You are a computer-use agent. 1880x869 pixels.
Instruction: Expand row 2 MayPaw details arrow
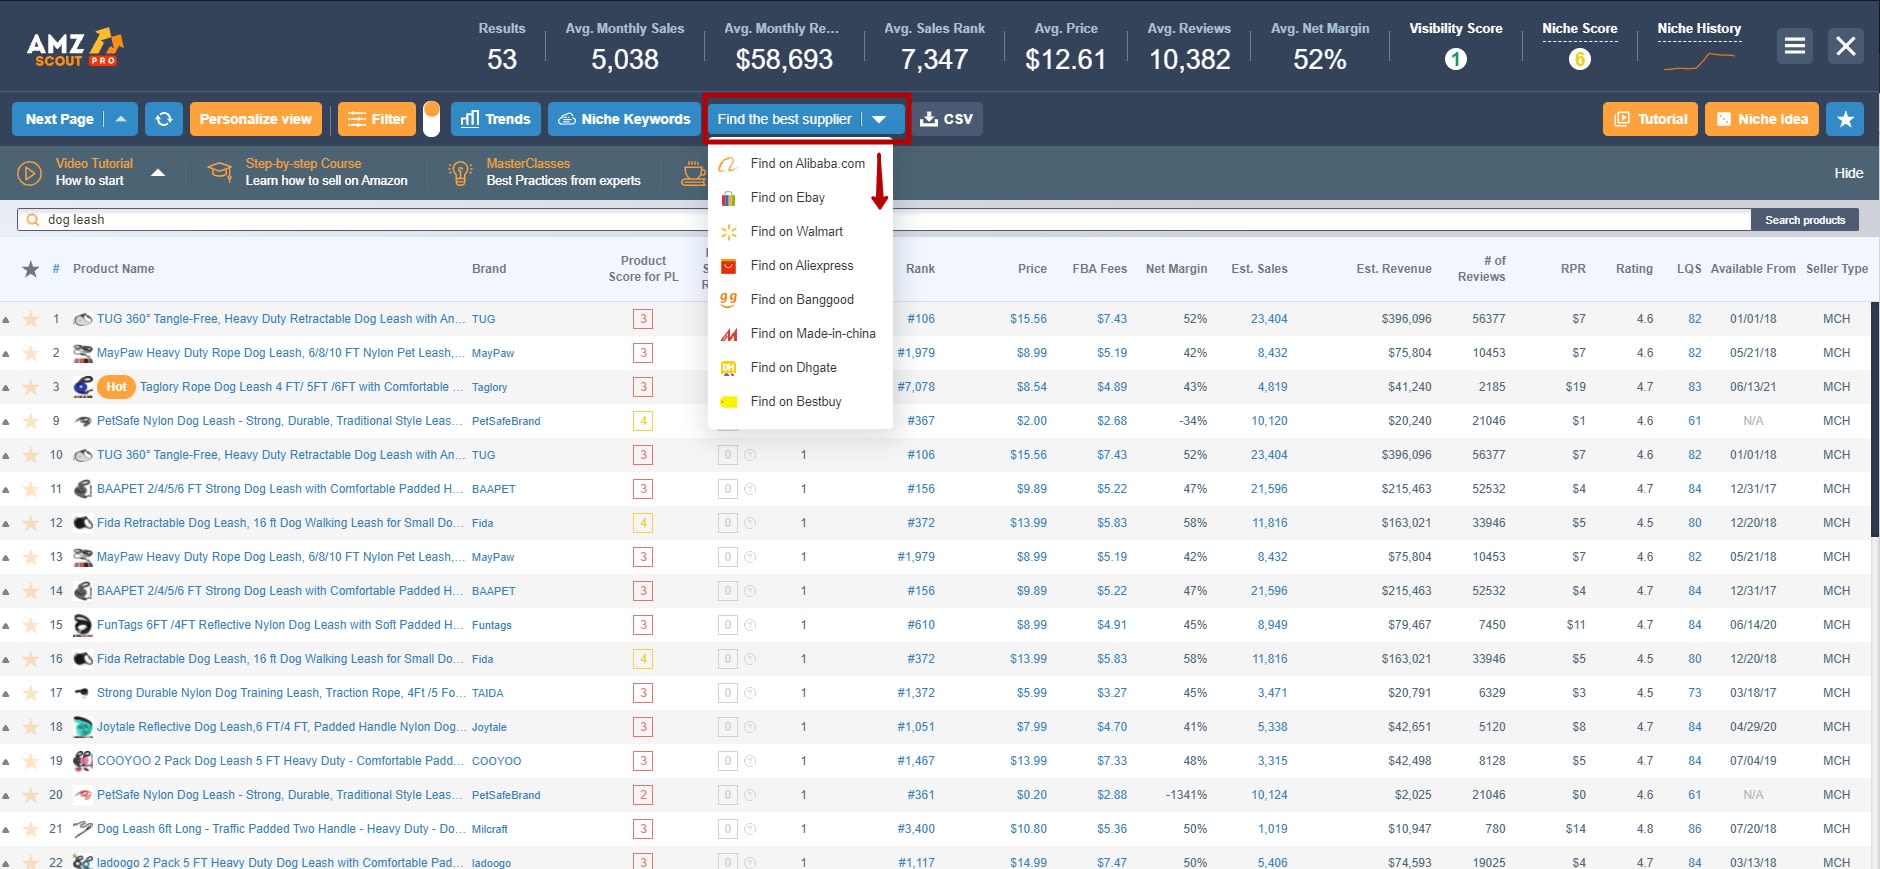tap(6, 354)
